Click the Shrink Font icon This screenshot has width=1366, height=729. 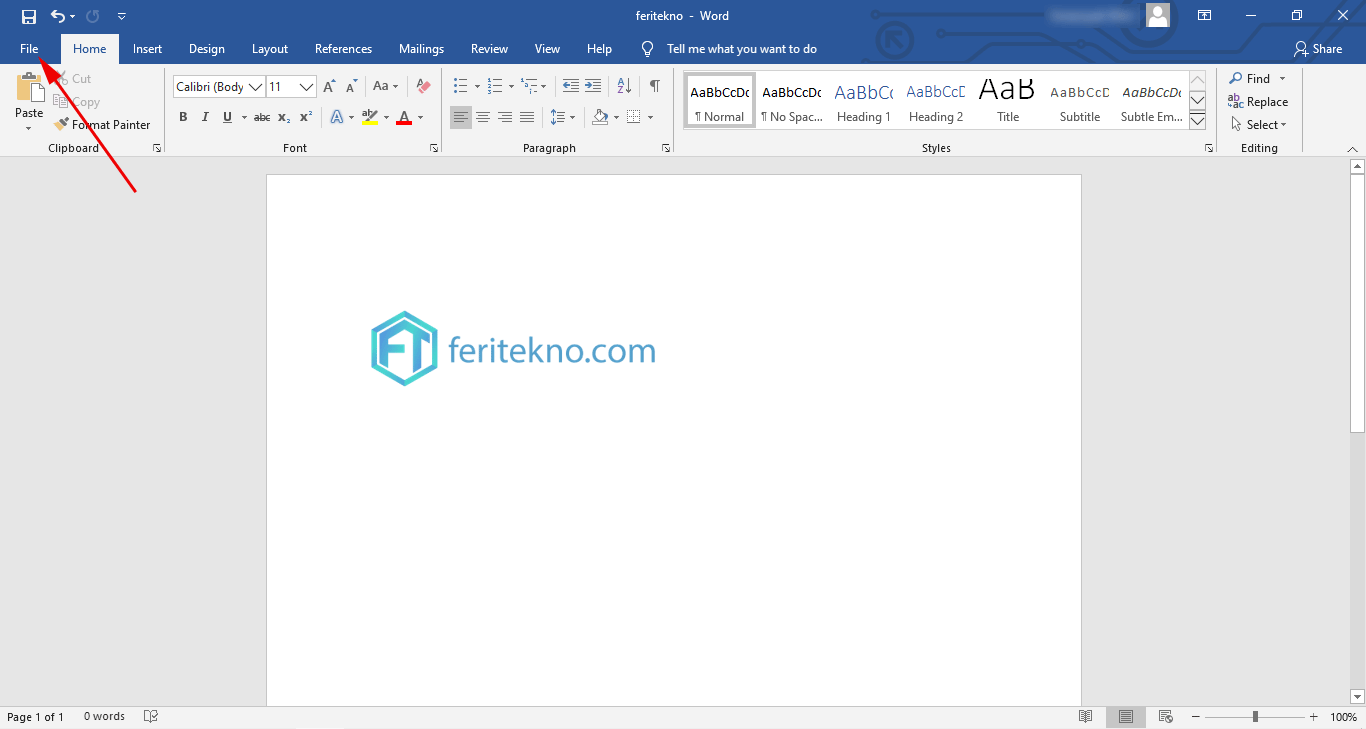point(351,87)
